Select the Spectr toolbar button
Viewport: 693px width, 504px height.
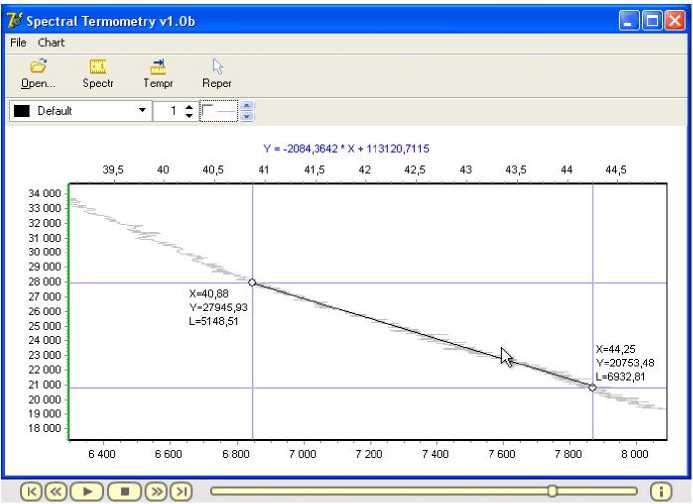pos(97,74)
